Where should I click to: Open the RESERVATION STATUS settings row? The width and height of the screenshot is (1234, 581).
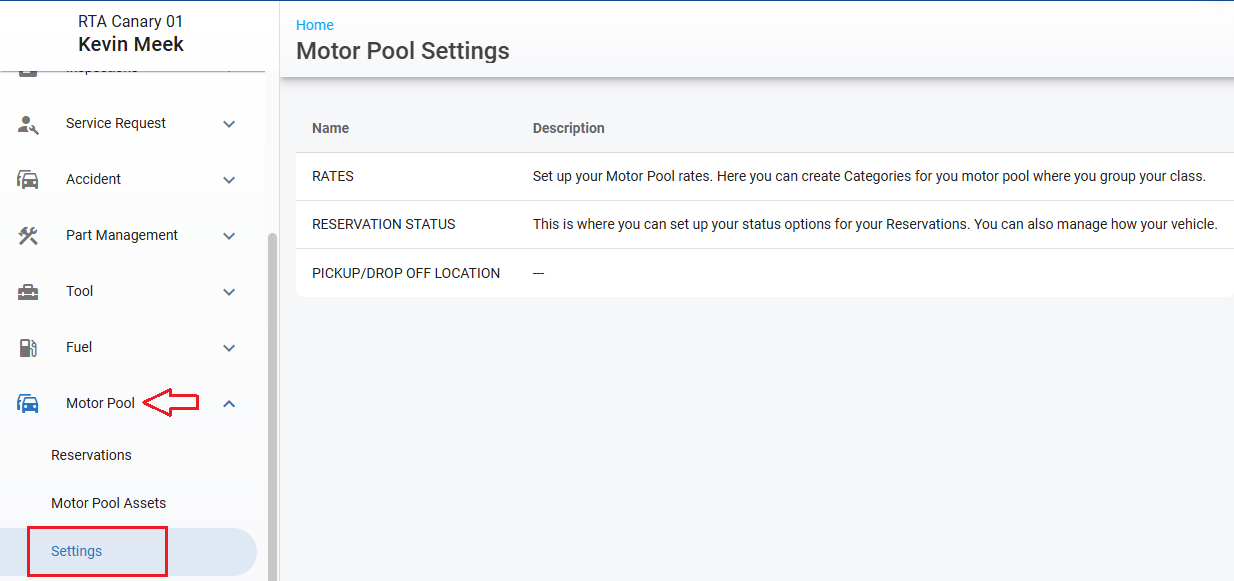(x=383, y=224)
